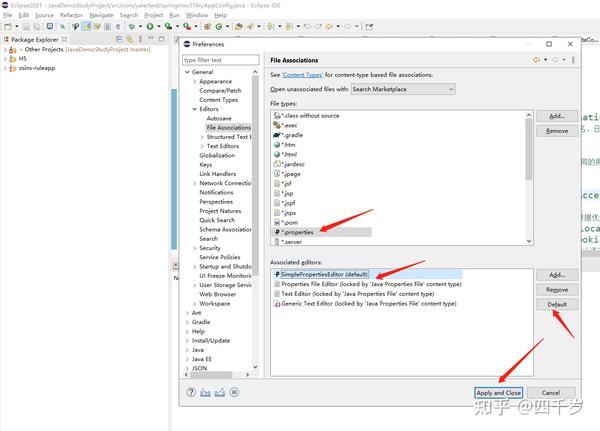Click the Back arrow in Preferences header
600x431 pixels.
pyautogui.click(x=536, y=60)
